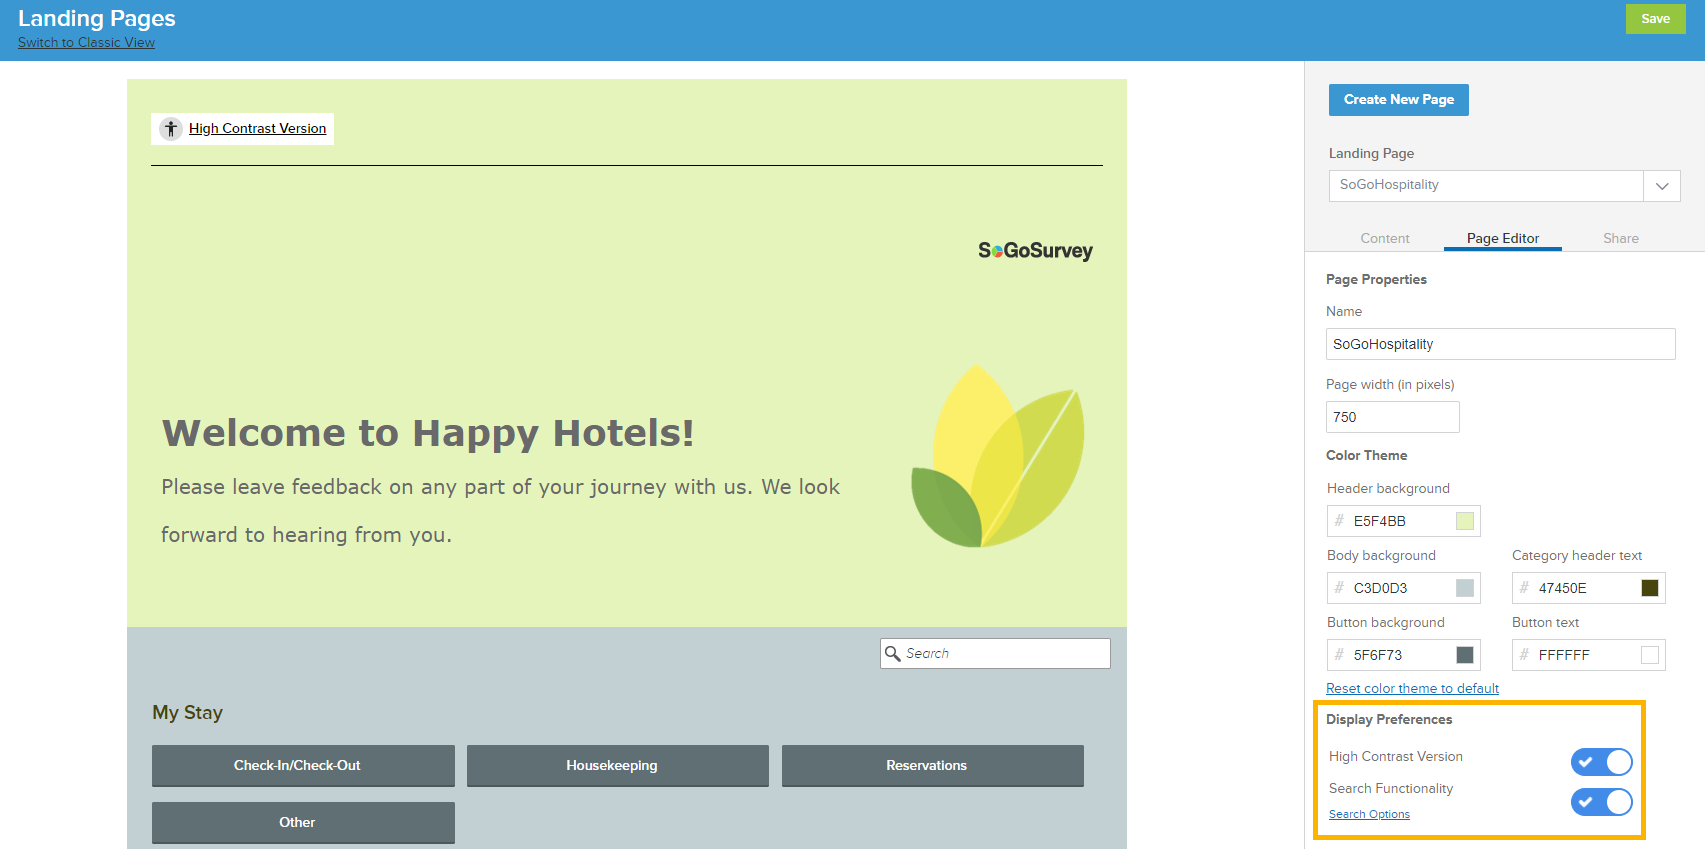1705x849 pixels.
Task: Pick the Body background color swatch
Action: [1465, 588]
